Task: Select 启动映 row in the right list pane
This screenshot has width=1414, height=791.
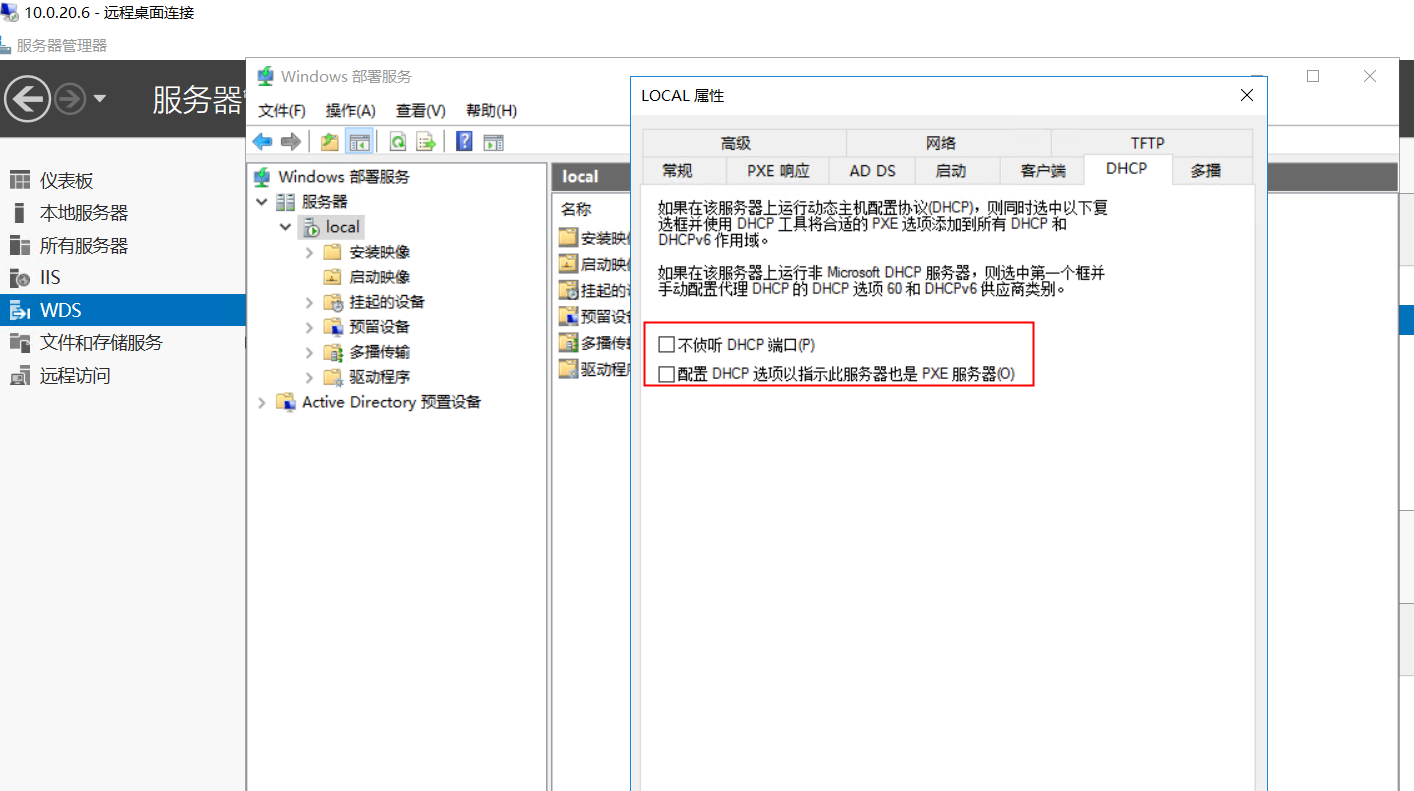Action: tap(594, 265)
